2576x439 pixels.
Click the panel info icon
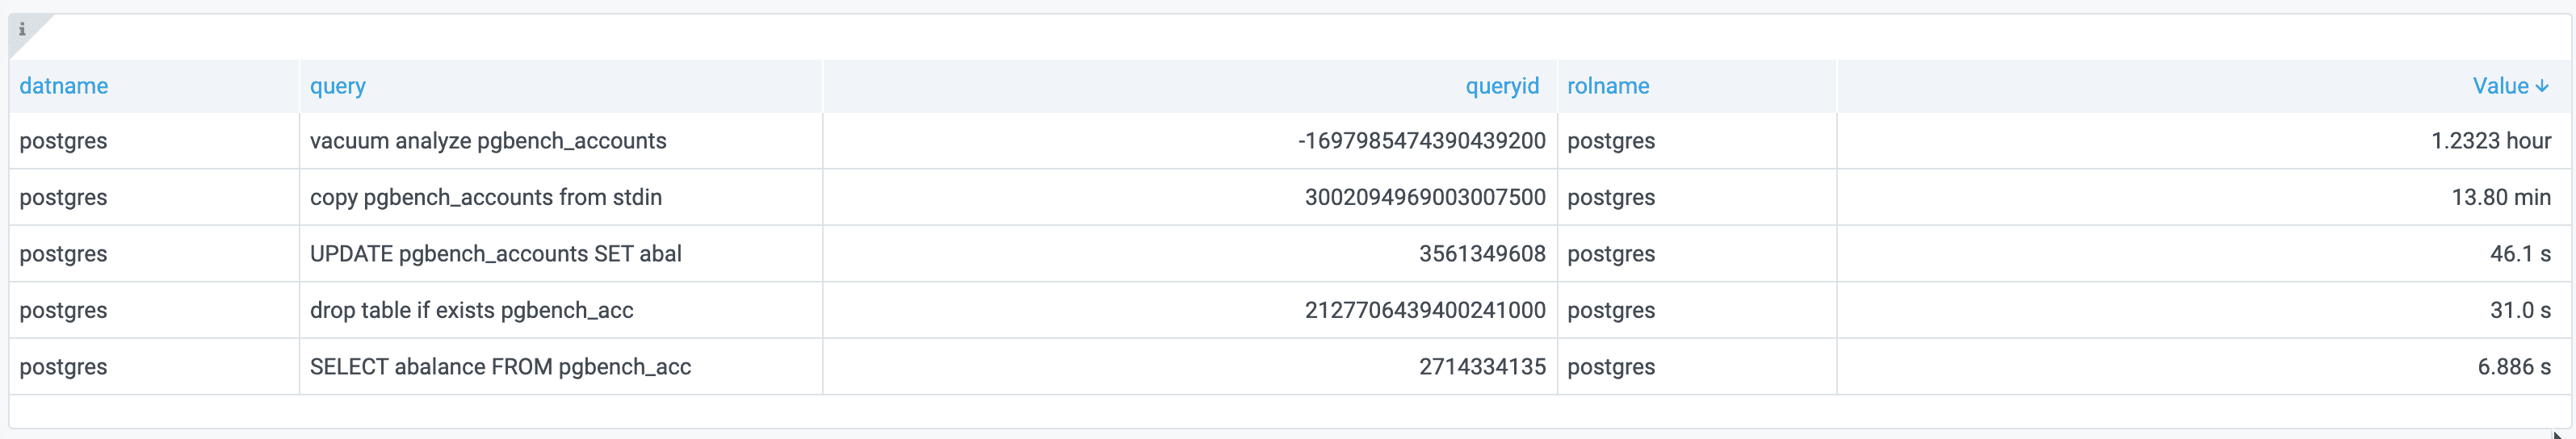tap(22, 29)
